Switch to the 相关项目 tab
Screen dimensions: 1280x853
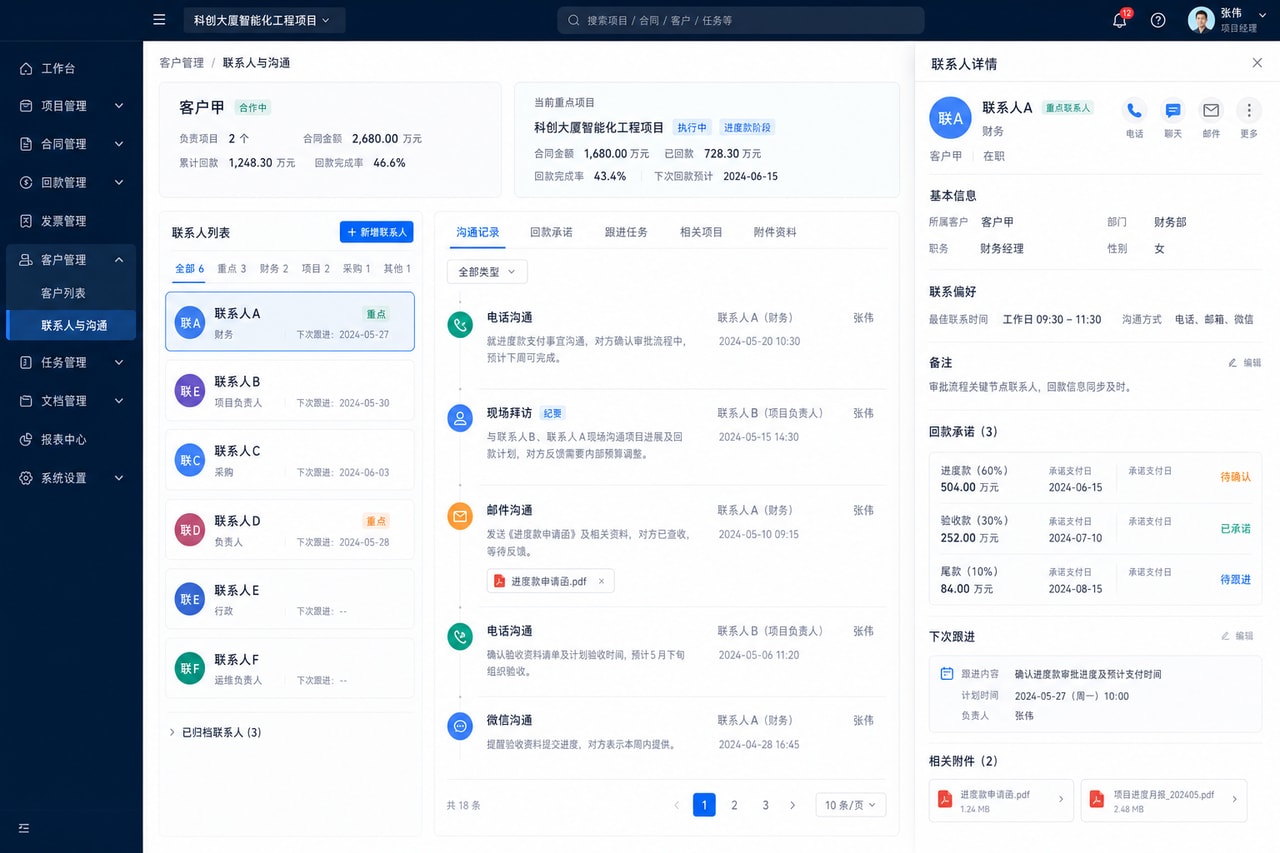point(701,232)
